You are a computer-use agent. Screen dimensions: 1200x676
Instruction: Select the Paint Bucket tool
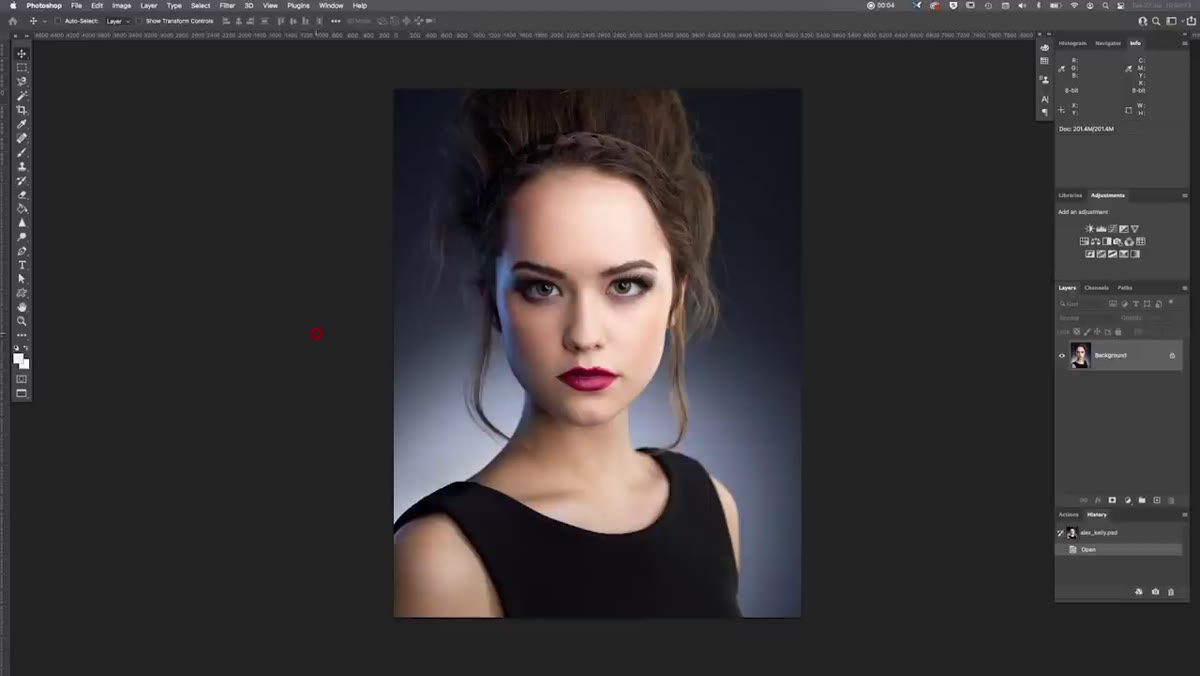click(22, 208)
